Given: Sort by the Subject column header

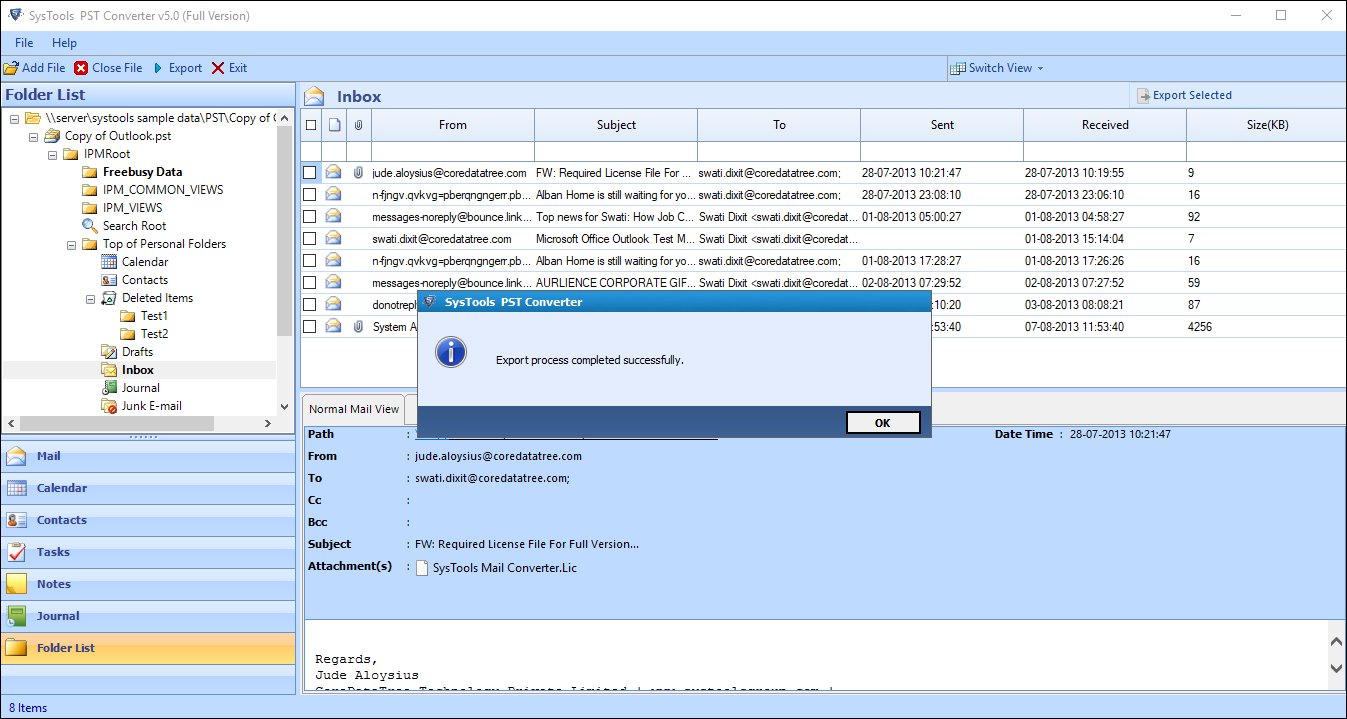Looking at the screenshot, I should (616, 125).
